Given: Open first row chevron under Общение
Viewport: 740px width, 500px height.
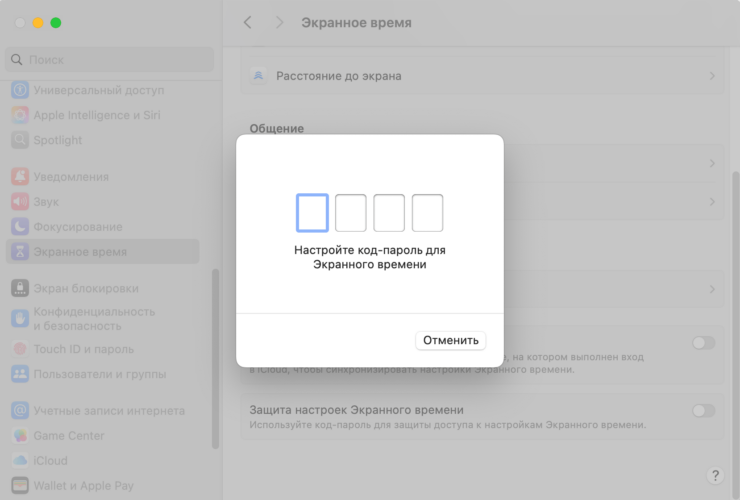Looking at the screenshot, I should [712, 163].
